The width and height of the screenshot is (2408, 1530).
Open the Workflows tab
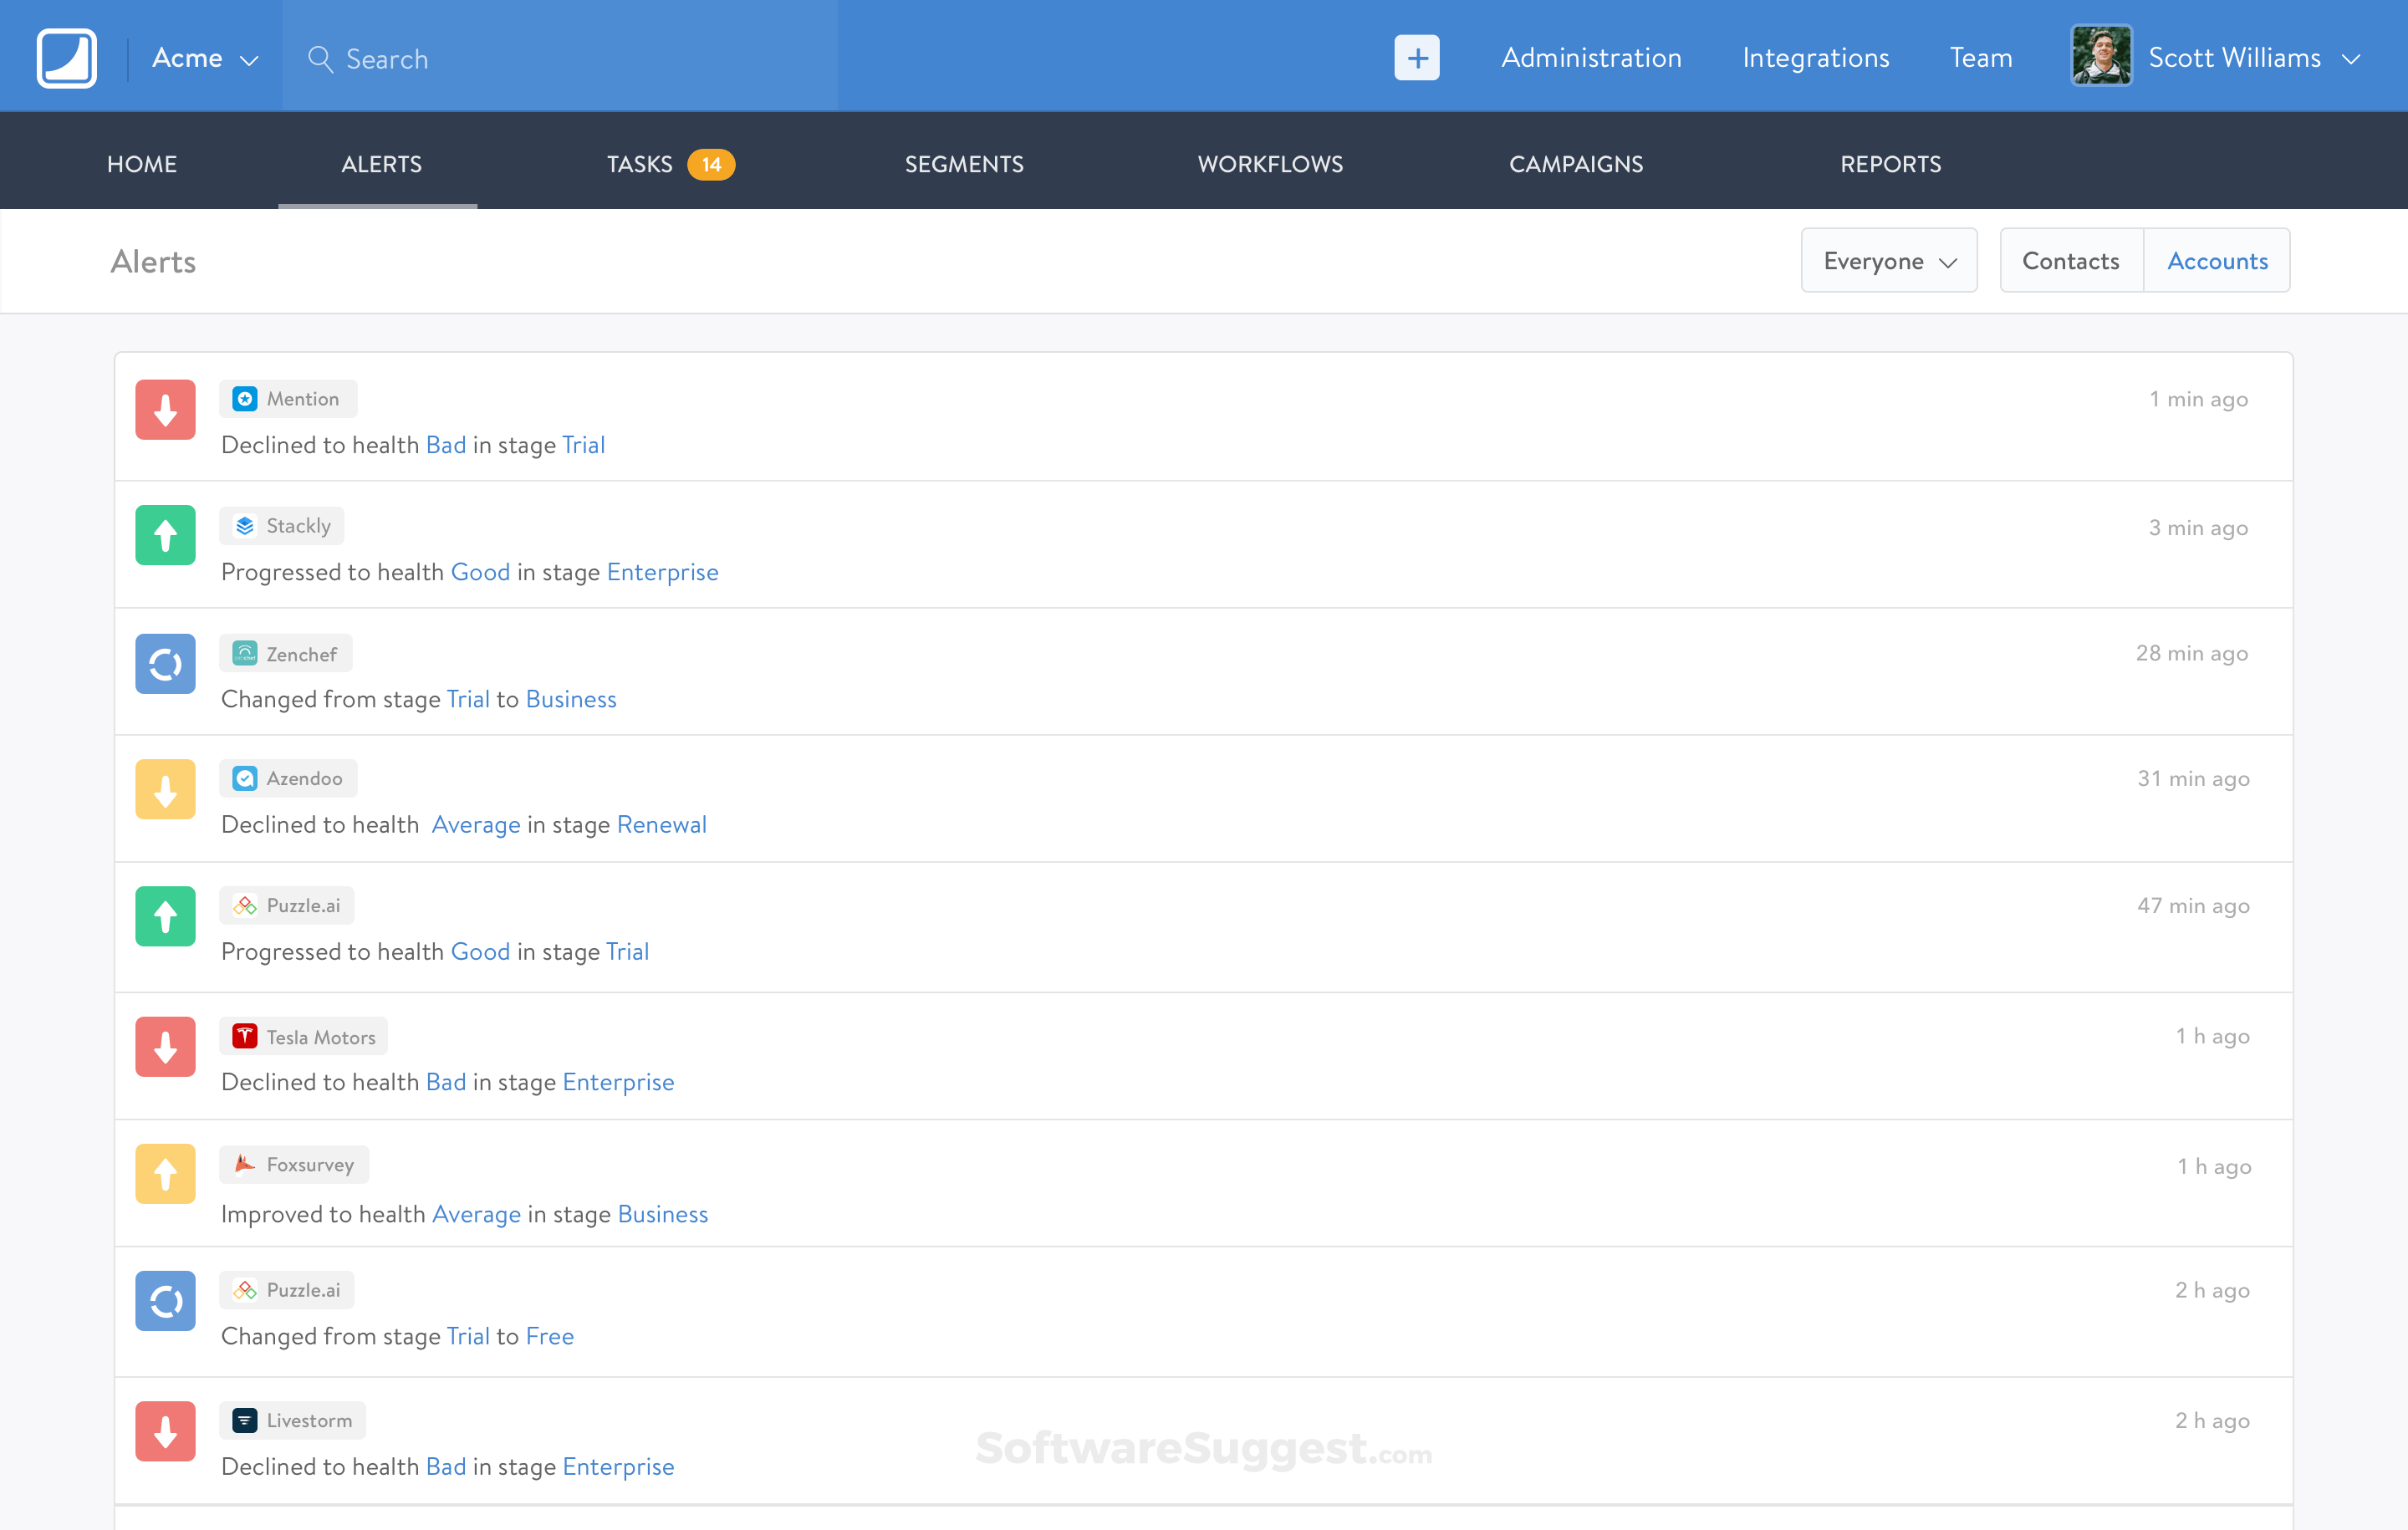coord(1270,164)
